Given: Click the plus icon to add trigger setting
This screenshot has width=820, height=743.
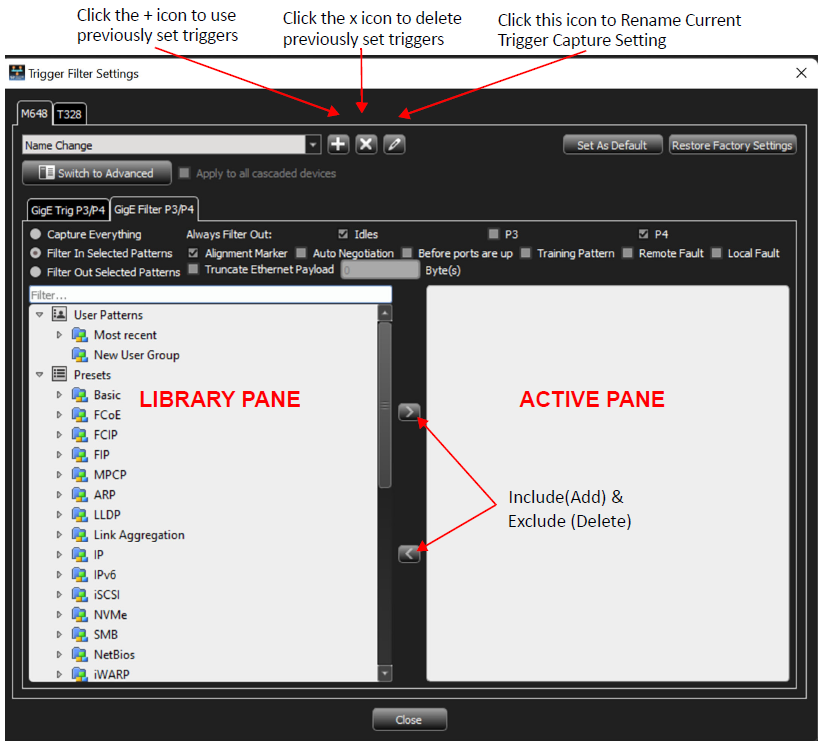Looking at the screenshot, I should [x=338, y=144].
